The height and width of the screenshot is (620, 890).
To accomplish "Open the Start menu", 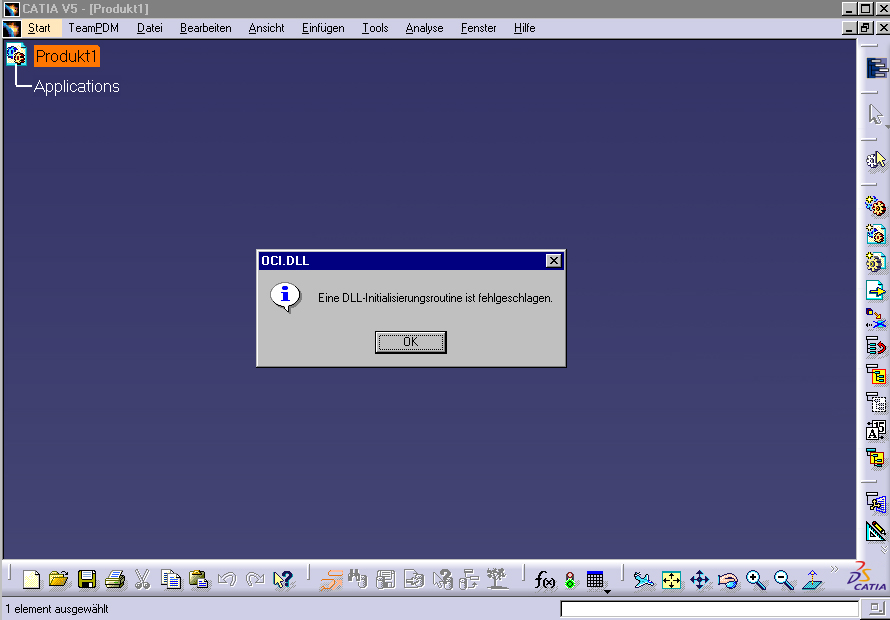I will click(x=39, y=28).
